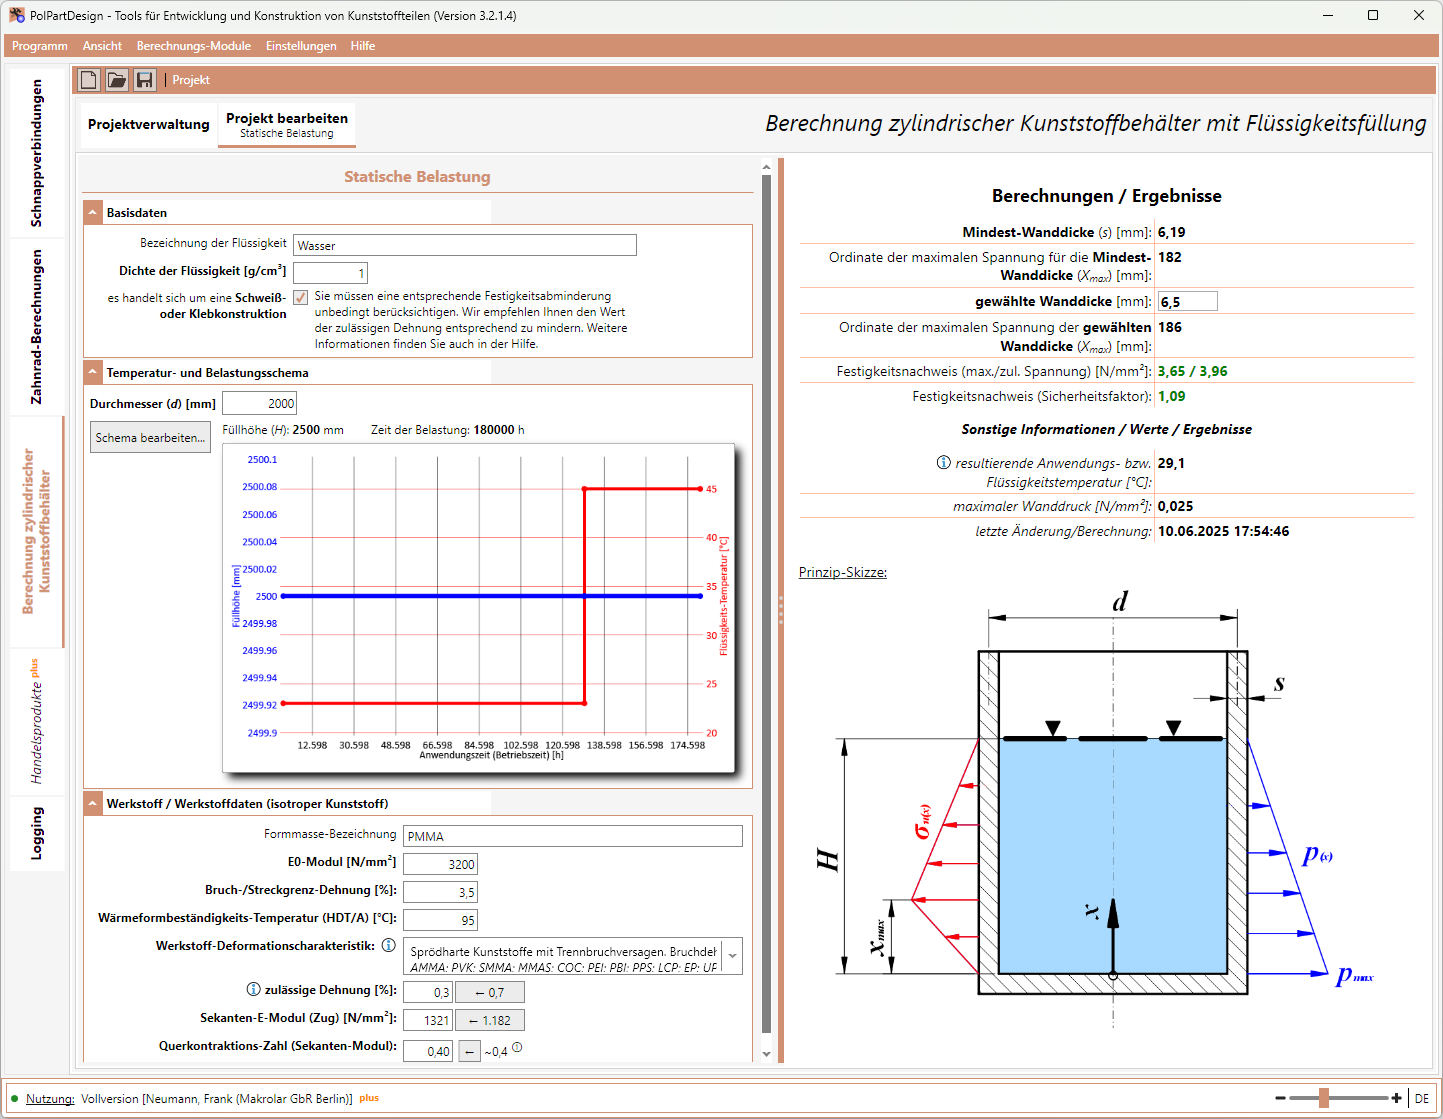
Task: Click the zoom-out minus icon in status bar
Action: point(1280,1098)
